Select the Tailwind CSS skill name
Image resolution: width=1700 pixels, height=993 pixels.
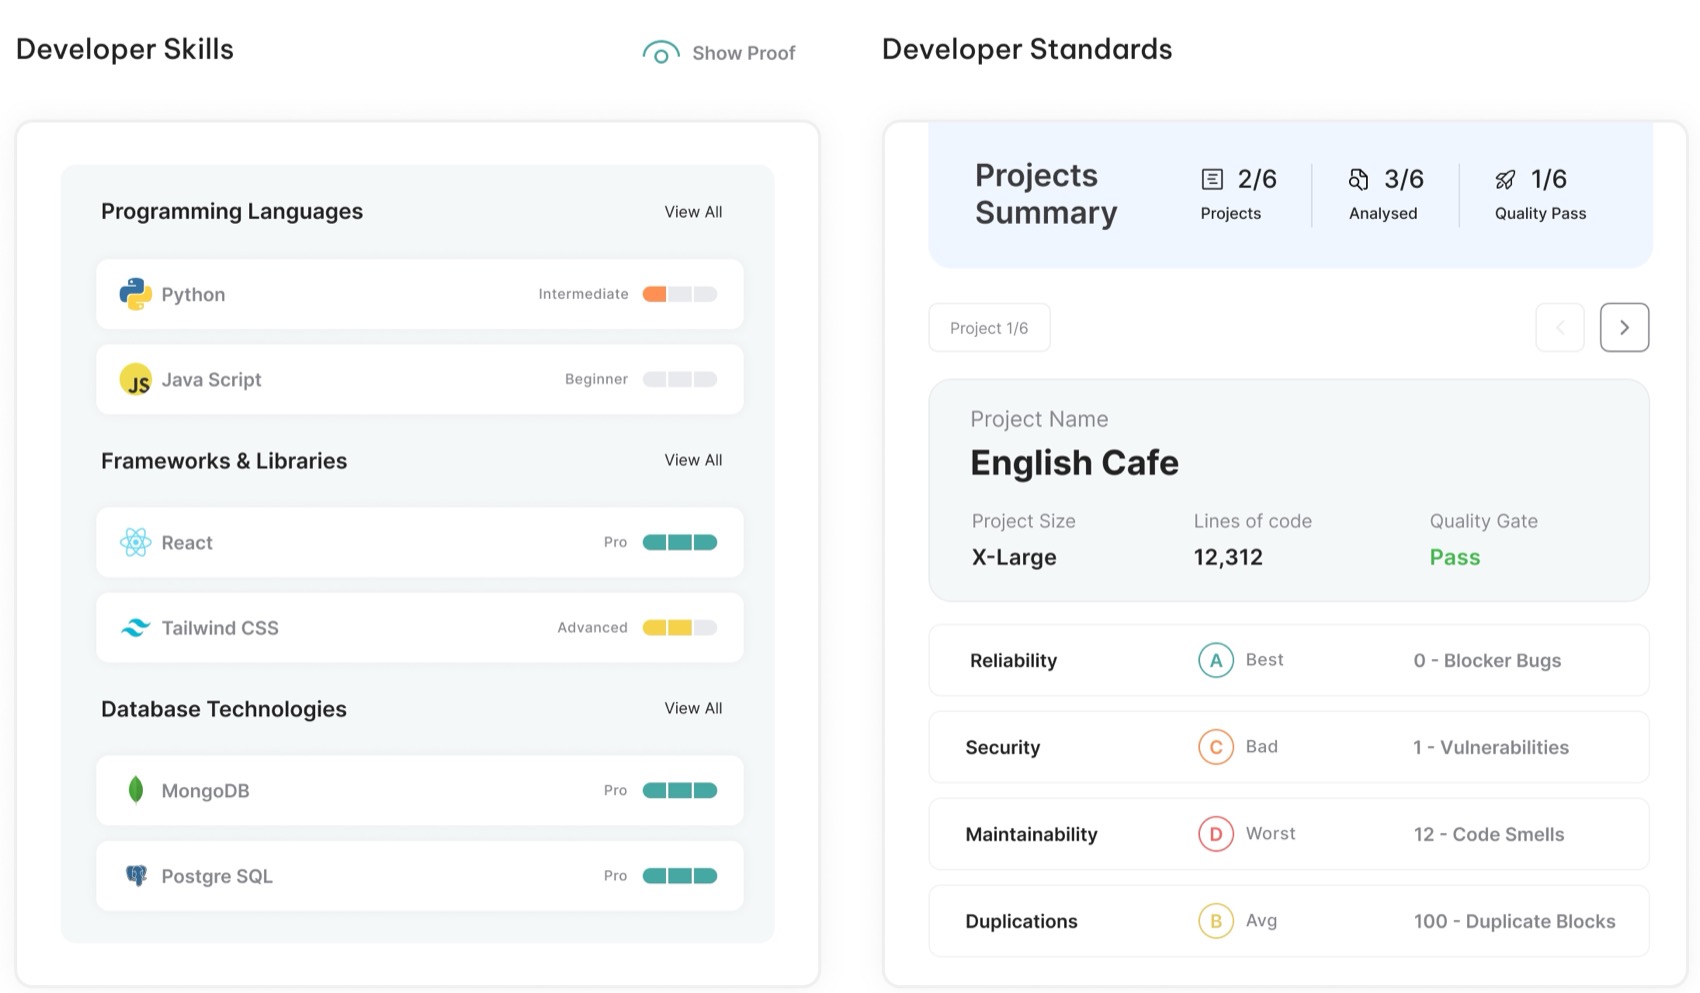(x=220, y=628)
